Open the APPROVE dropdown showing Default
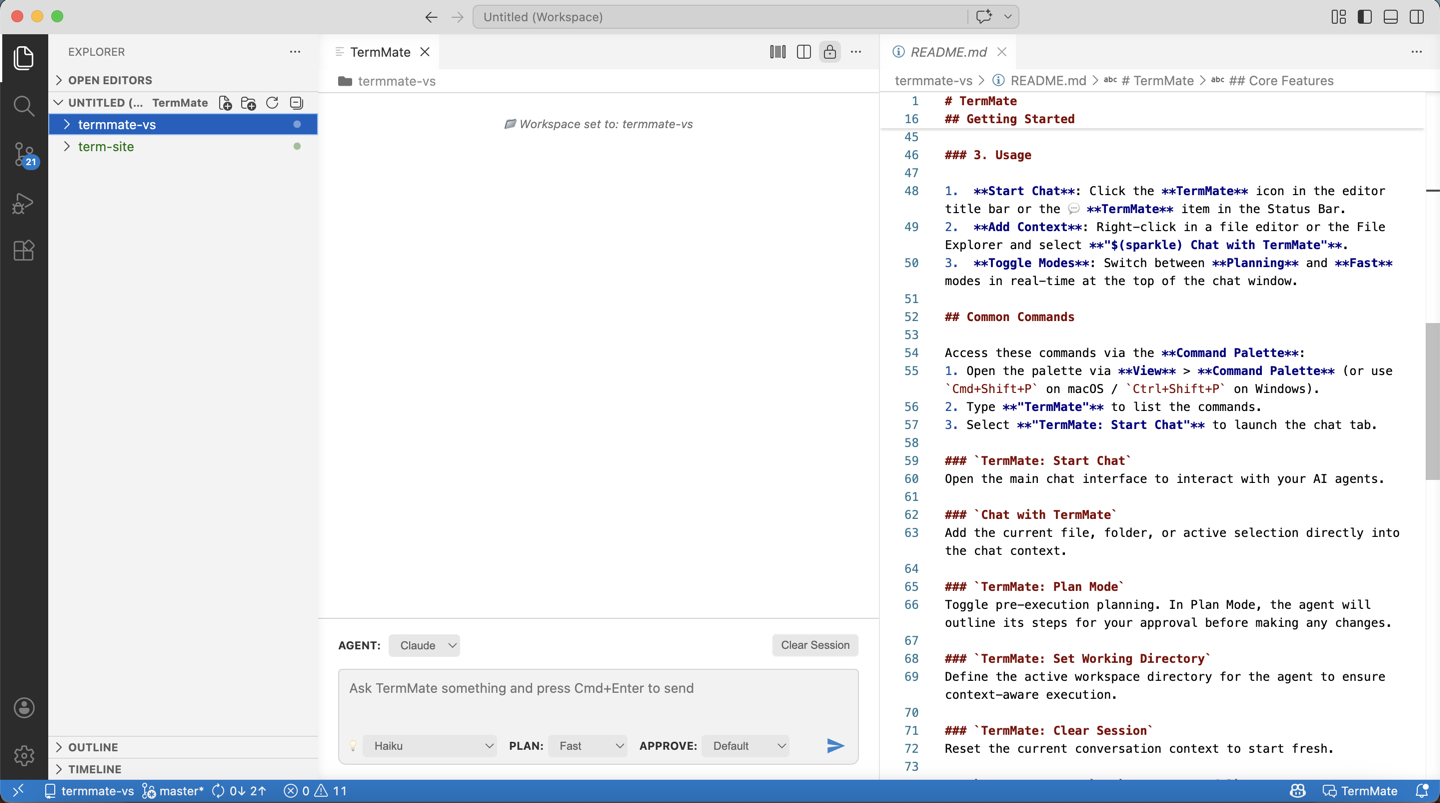The image size is (1440, 803). click(746, 746)
